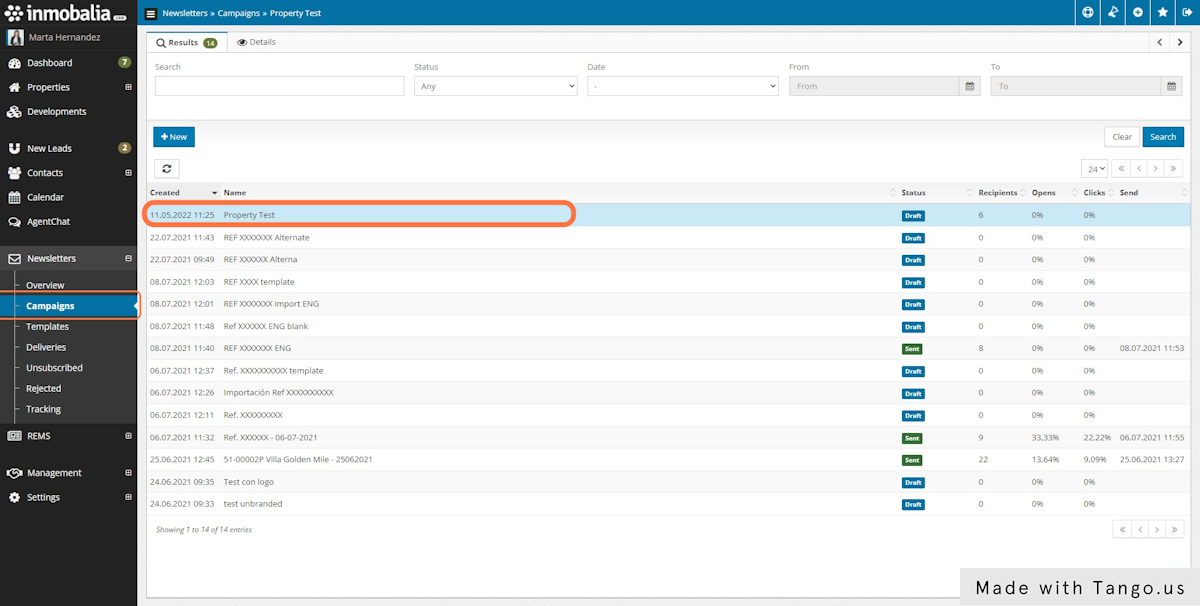Refresh the campaigns list
Viewport: 1200px width, 606px height.
(166, 169)
